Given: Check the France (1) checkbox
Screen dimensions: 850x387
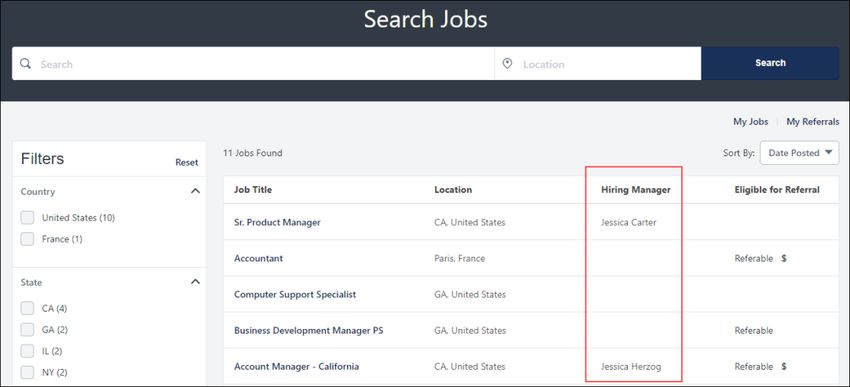Looking at the screenshot, I should 27,239.
